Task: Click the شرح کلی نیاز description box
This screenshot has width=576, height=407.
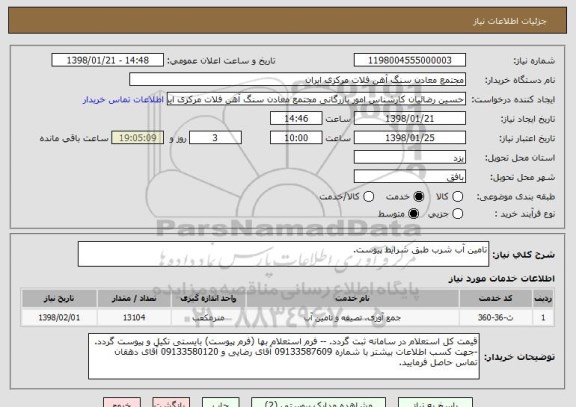Action: point(283,254)
